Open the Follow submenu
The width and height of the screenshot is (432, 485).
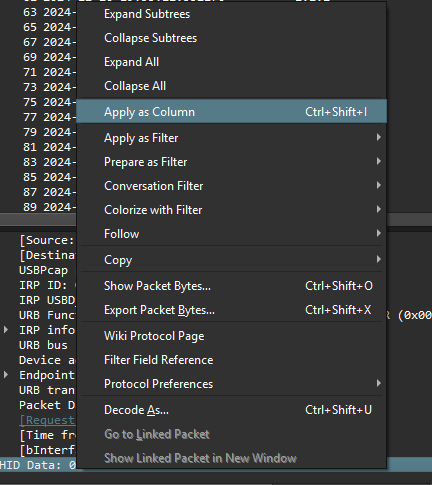click(x=231, y=234)
